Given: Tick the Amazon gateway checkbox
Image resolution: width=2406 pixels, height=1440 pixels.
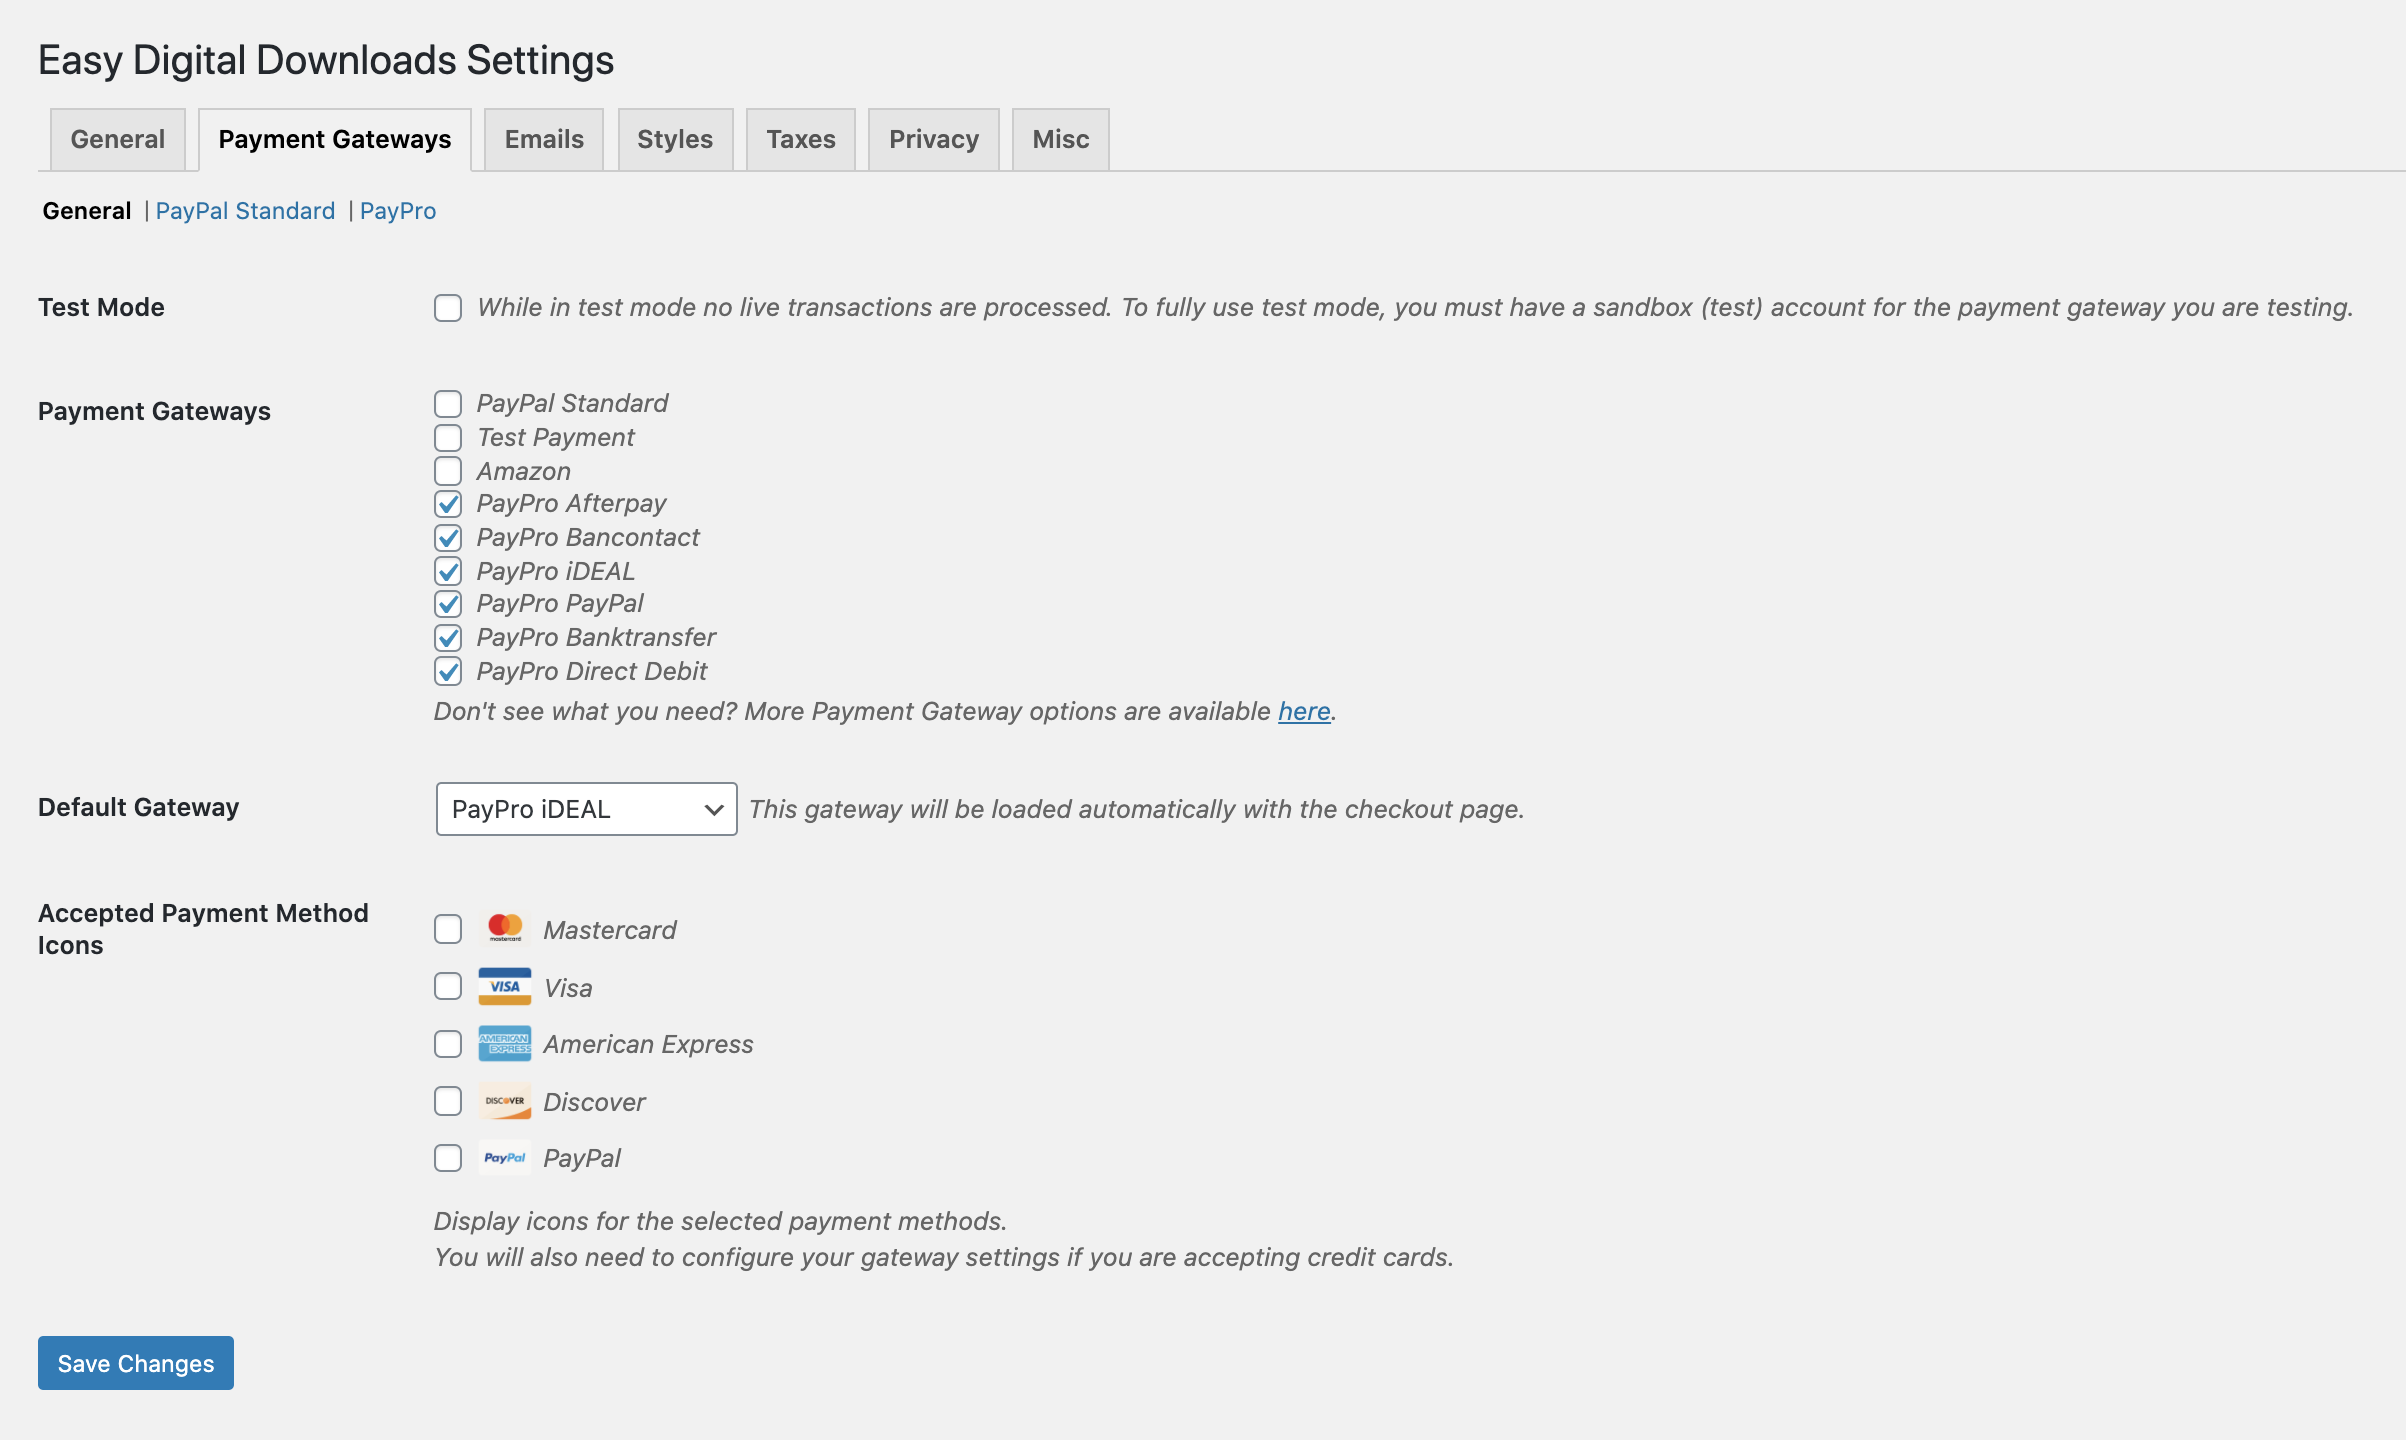Looking at the screenshot, I should (x=448, y=471).
